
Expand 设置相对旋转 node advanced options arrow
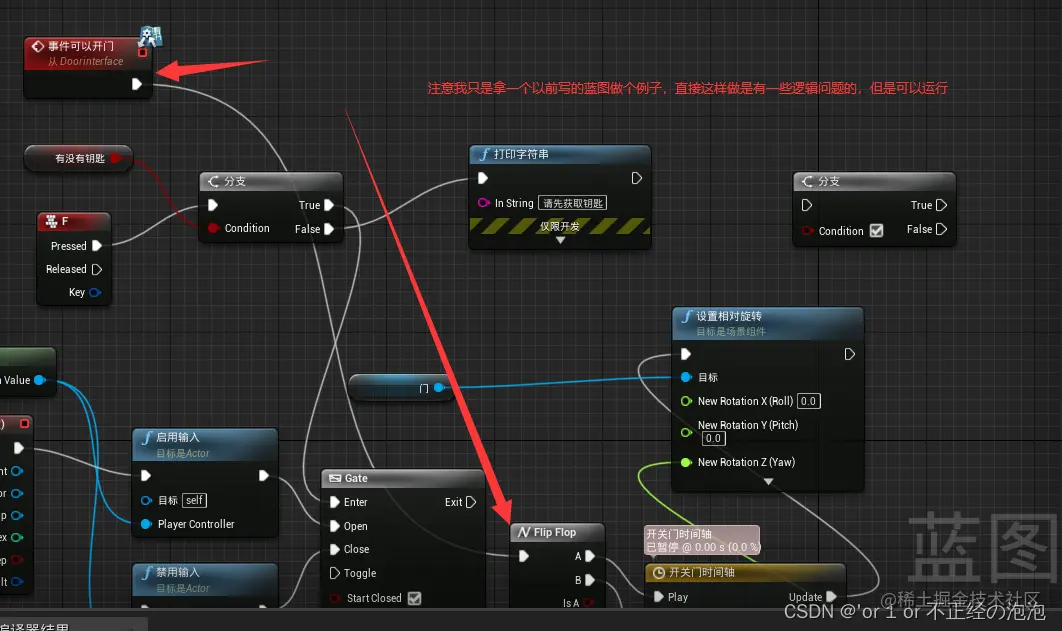[768, 481]
